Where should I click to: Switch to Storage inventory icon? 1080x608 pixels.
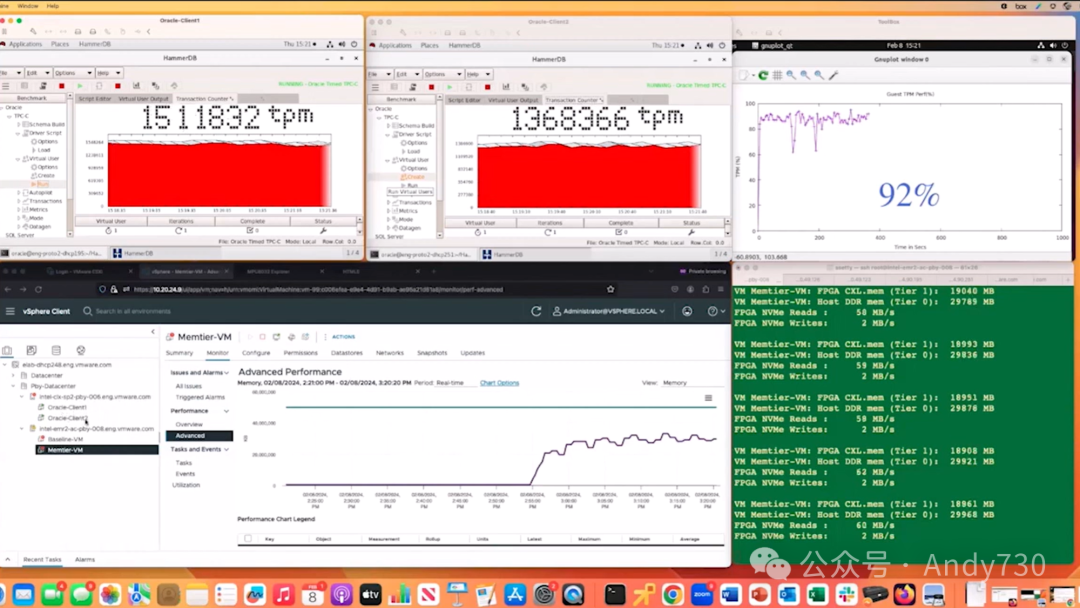[x=56, y=350]
